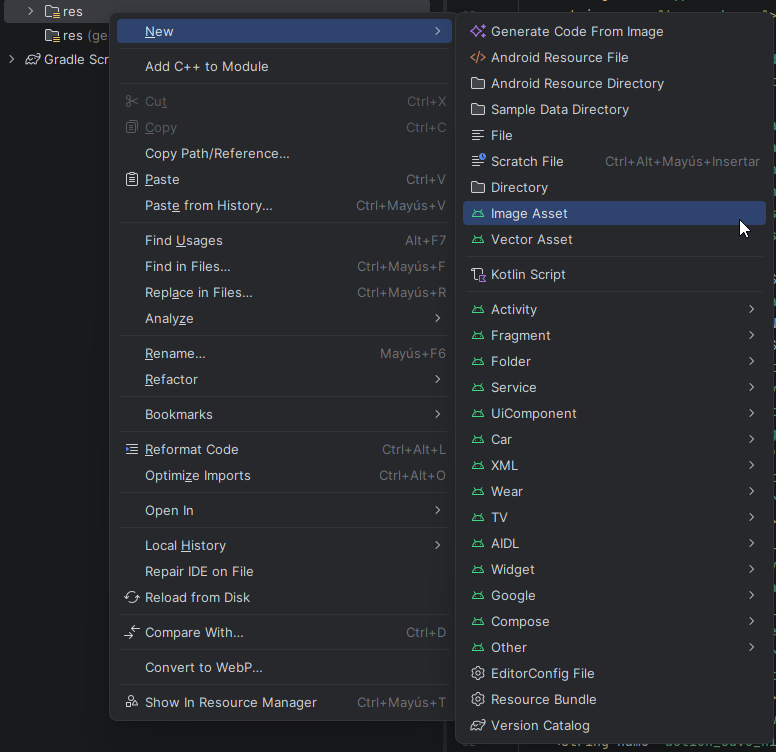Viewport: 776px width, 752px height.
Task: Click the Resource Bundle gear icon
Action: 478,699
